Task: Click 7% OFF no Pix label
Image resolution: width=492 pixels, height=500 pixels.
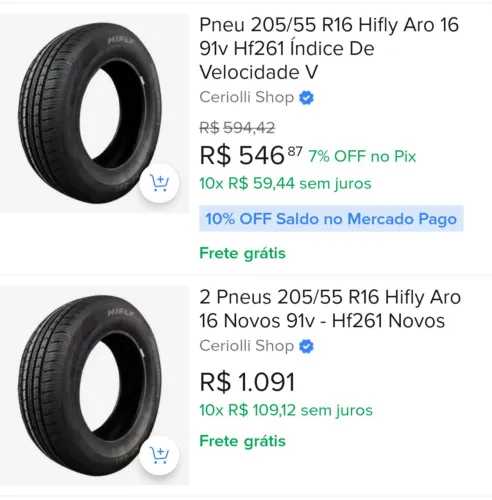Action: pyautogui.click(x=362, y=156)
